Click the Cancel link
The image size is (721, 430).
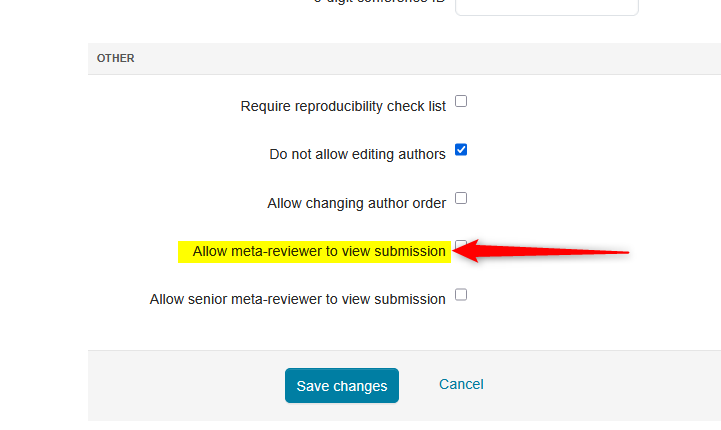point(461,384)
